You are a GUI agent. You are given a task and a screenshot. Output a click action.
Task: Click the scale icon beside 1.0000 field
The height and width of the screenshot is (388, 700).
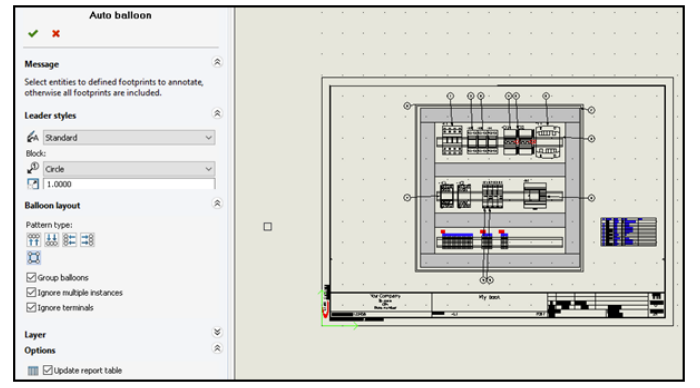coord(33,184)
